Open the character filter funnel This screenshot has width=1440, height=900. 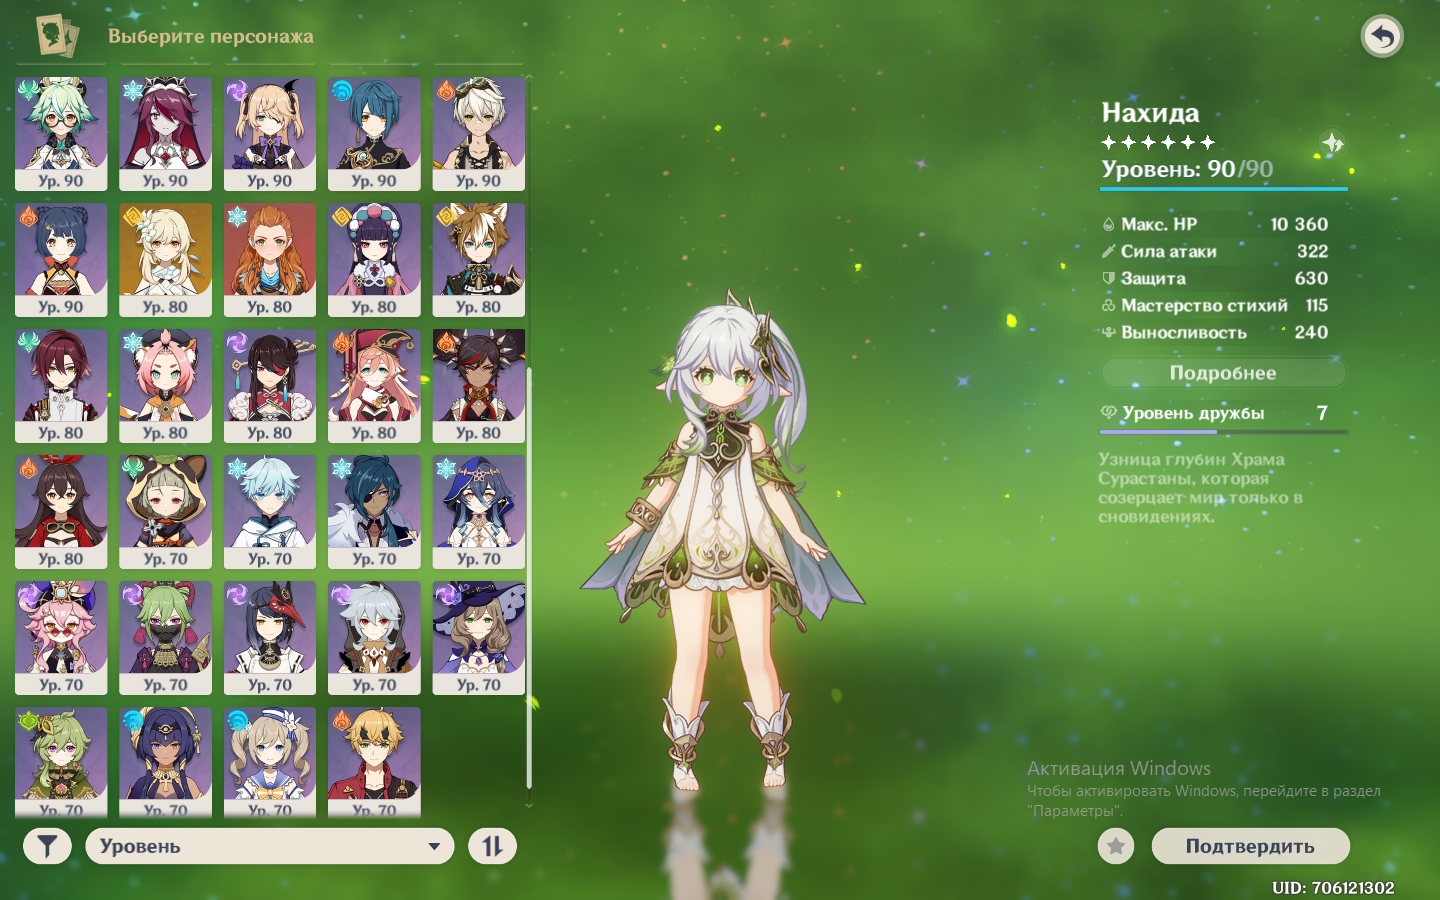tap(47, 846)
